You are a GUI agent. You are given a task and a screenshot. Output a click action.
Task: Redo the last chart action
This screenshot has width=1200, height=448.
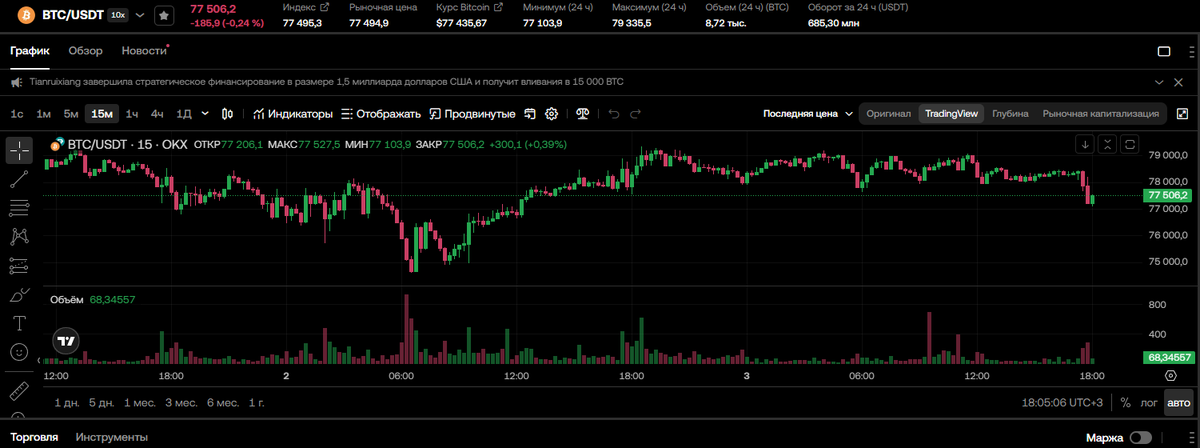(x=635, y=114)
